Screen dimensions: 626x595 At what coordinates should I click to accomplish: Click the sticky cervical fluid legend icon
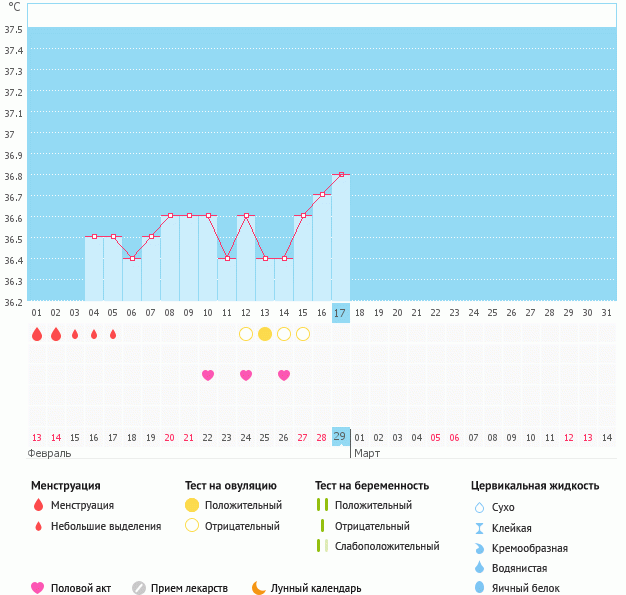tap(479, 528)
